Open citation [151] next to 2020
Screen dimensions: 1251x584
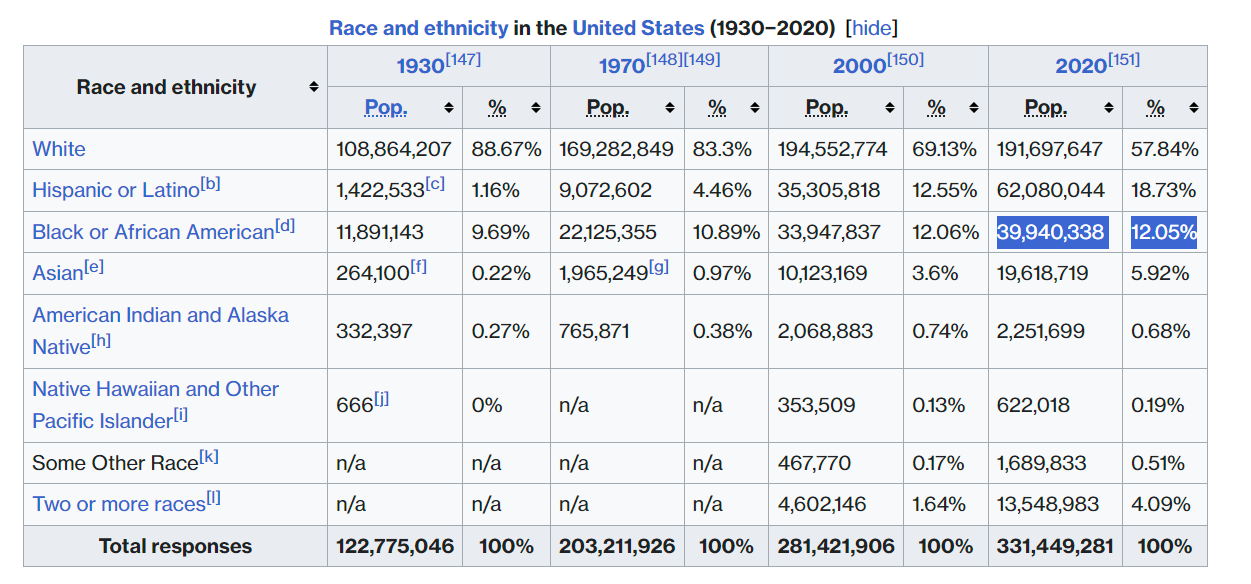click(1124, 60)
